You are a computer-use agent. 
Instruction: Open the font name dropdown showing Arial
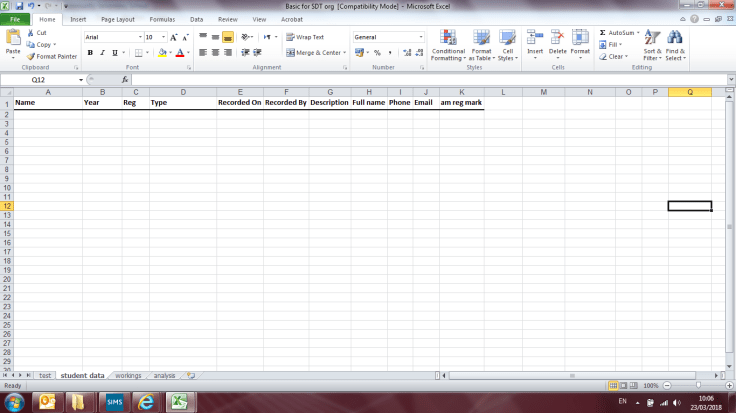(138, 37)
